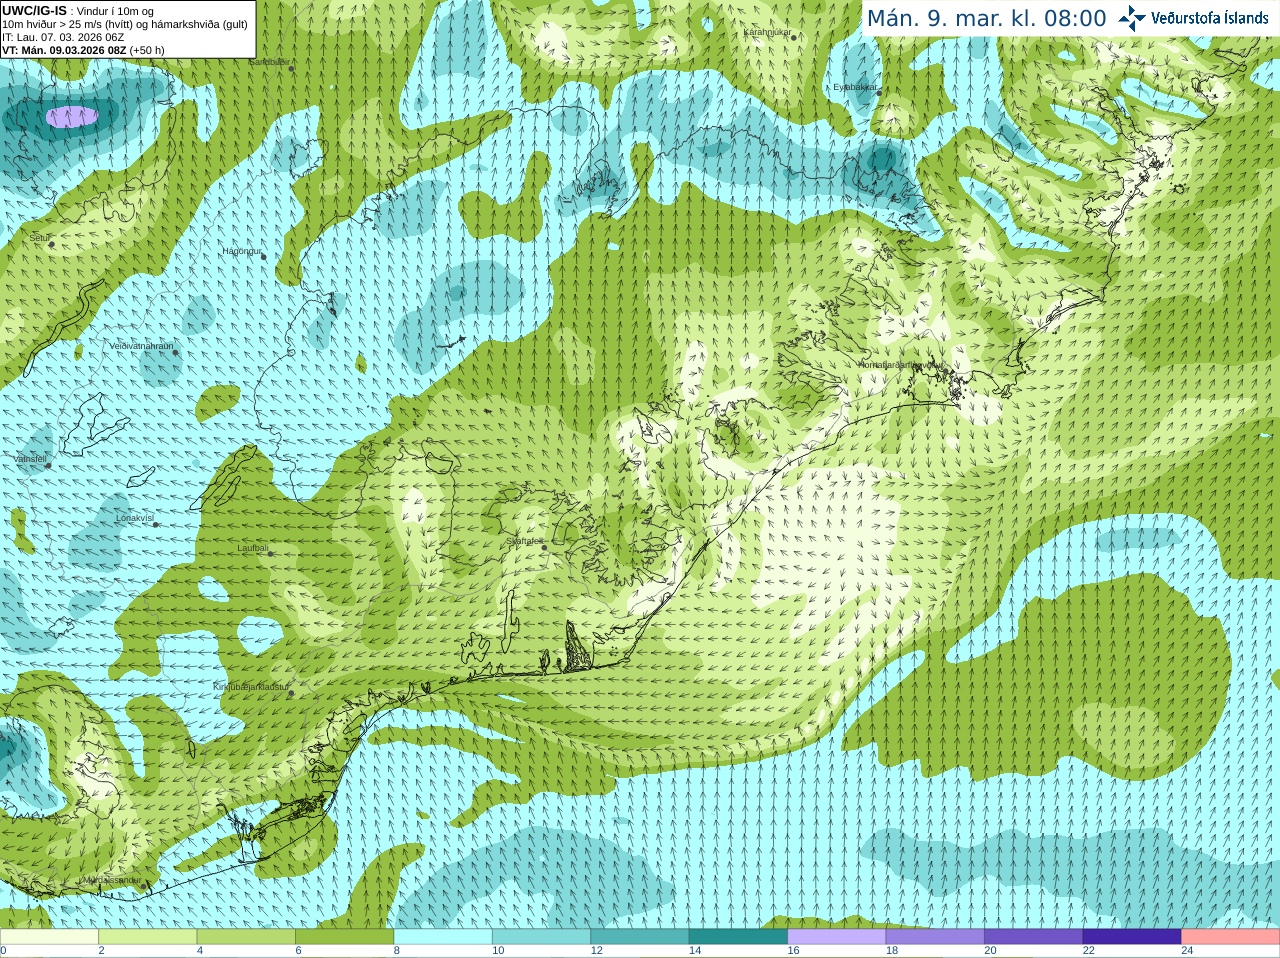Select the 18–20 m/s legend swatch
1280x958 pixels.
(x=935, y=937)
